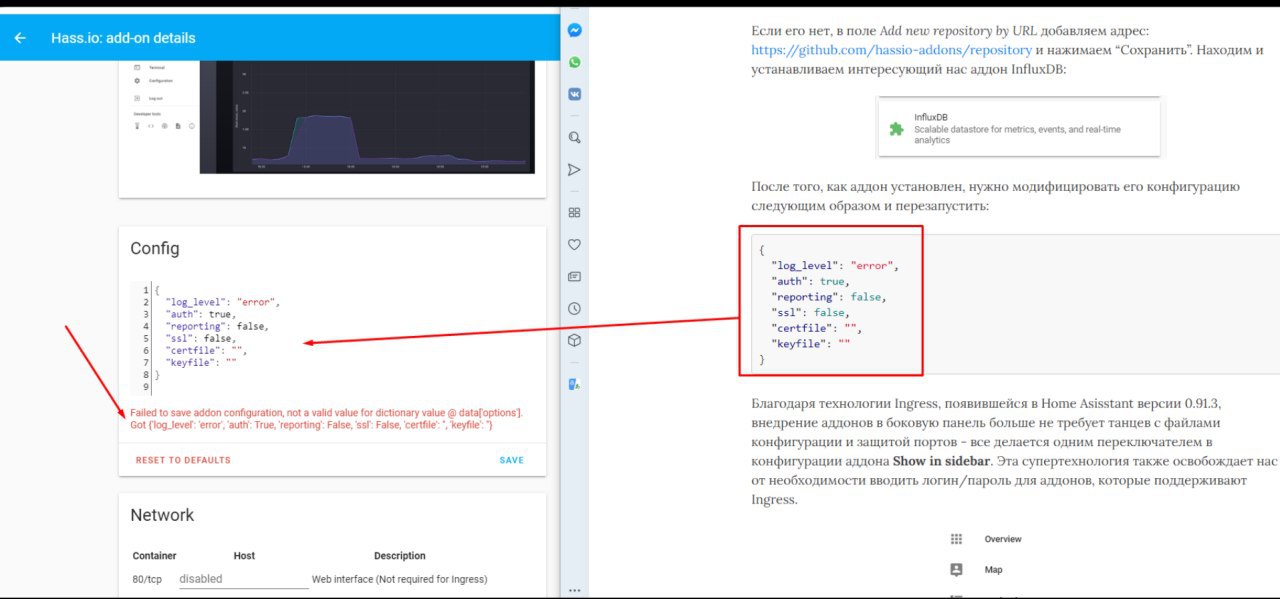Click Scalable datastore for metrics description
The image size is (1280, 599).
(1017, 134)
